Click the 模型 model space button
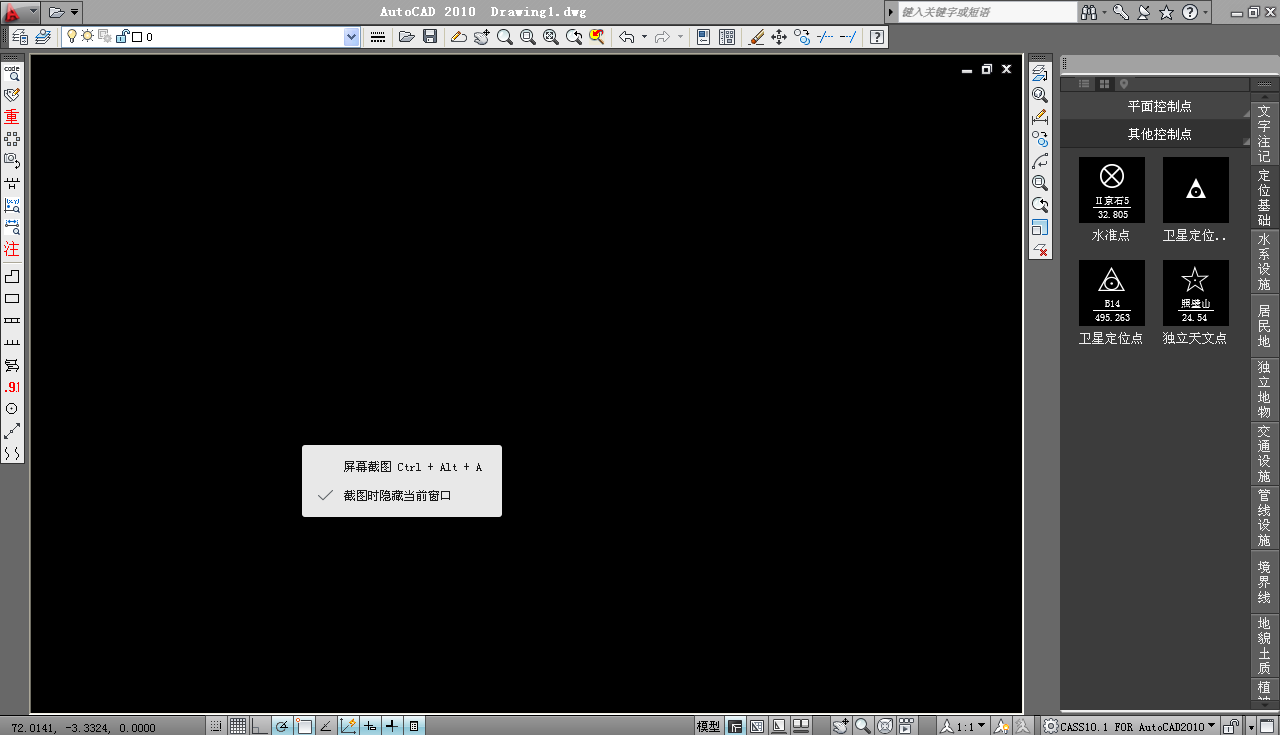Screen dimensions: 1280x735 click(x=708, y=726)
